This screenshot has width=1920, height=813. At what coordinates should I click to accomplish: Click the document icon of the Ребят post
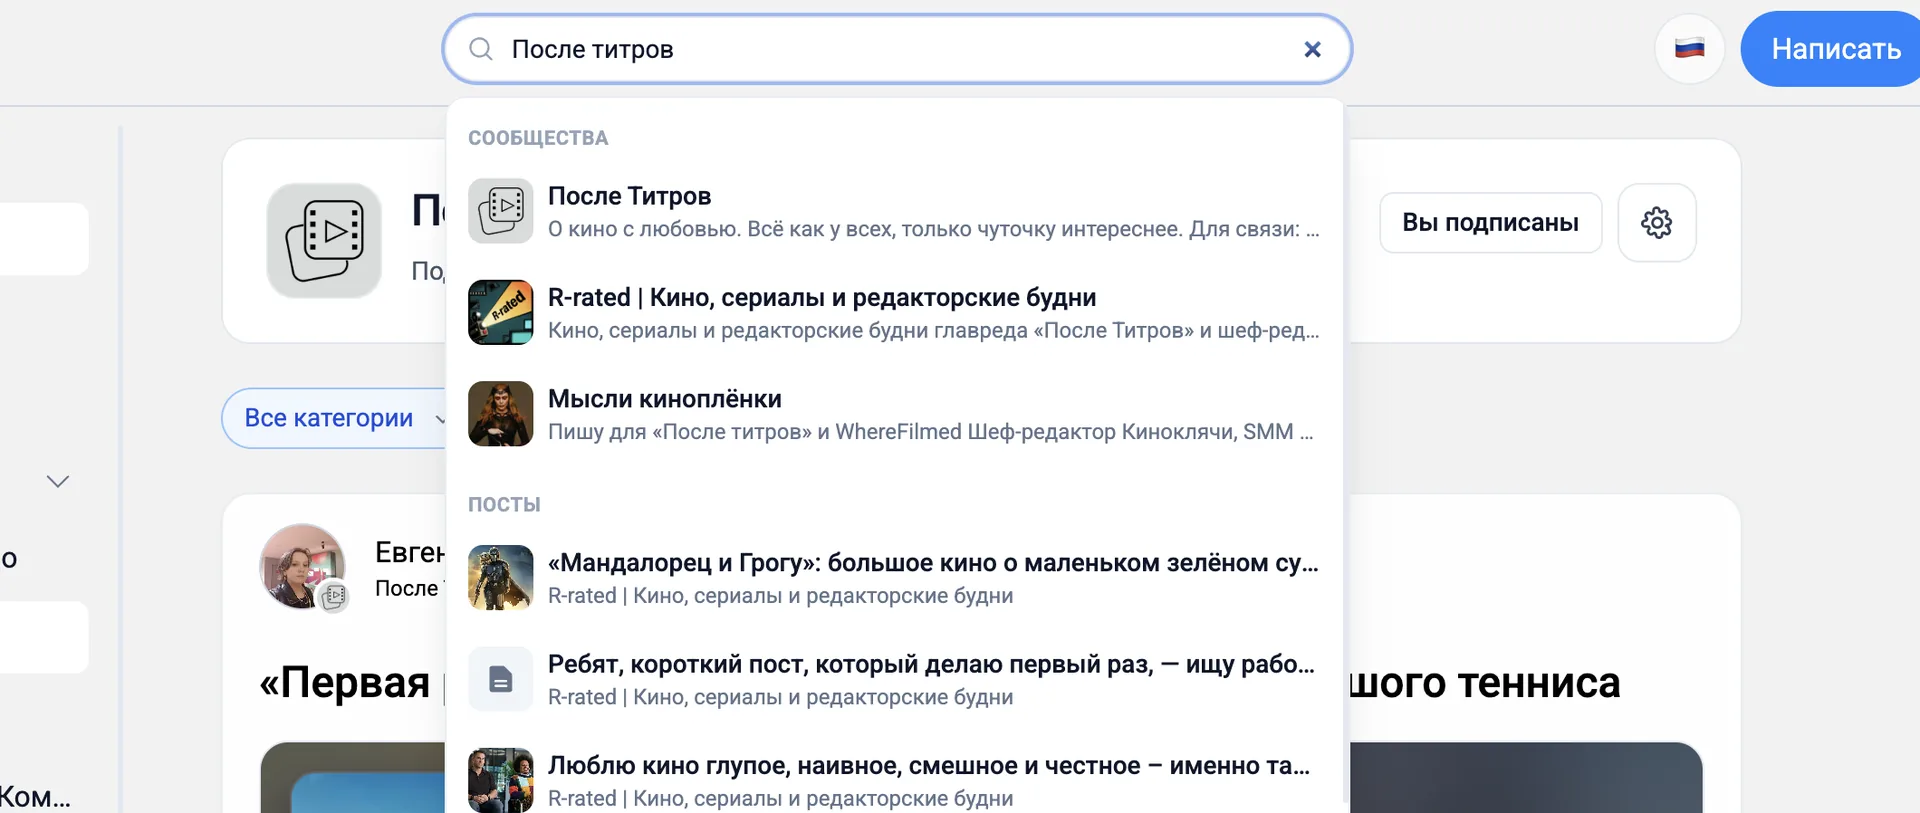click(500, 679)
